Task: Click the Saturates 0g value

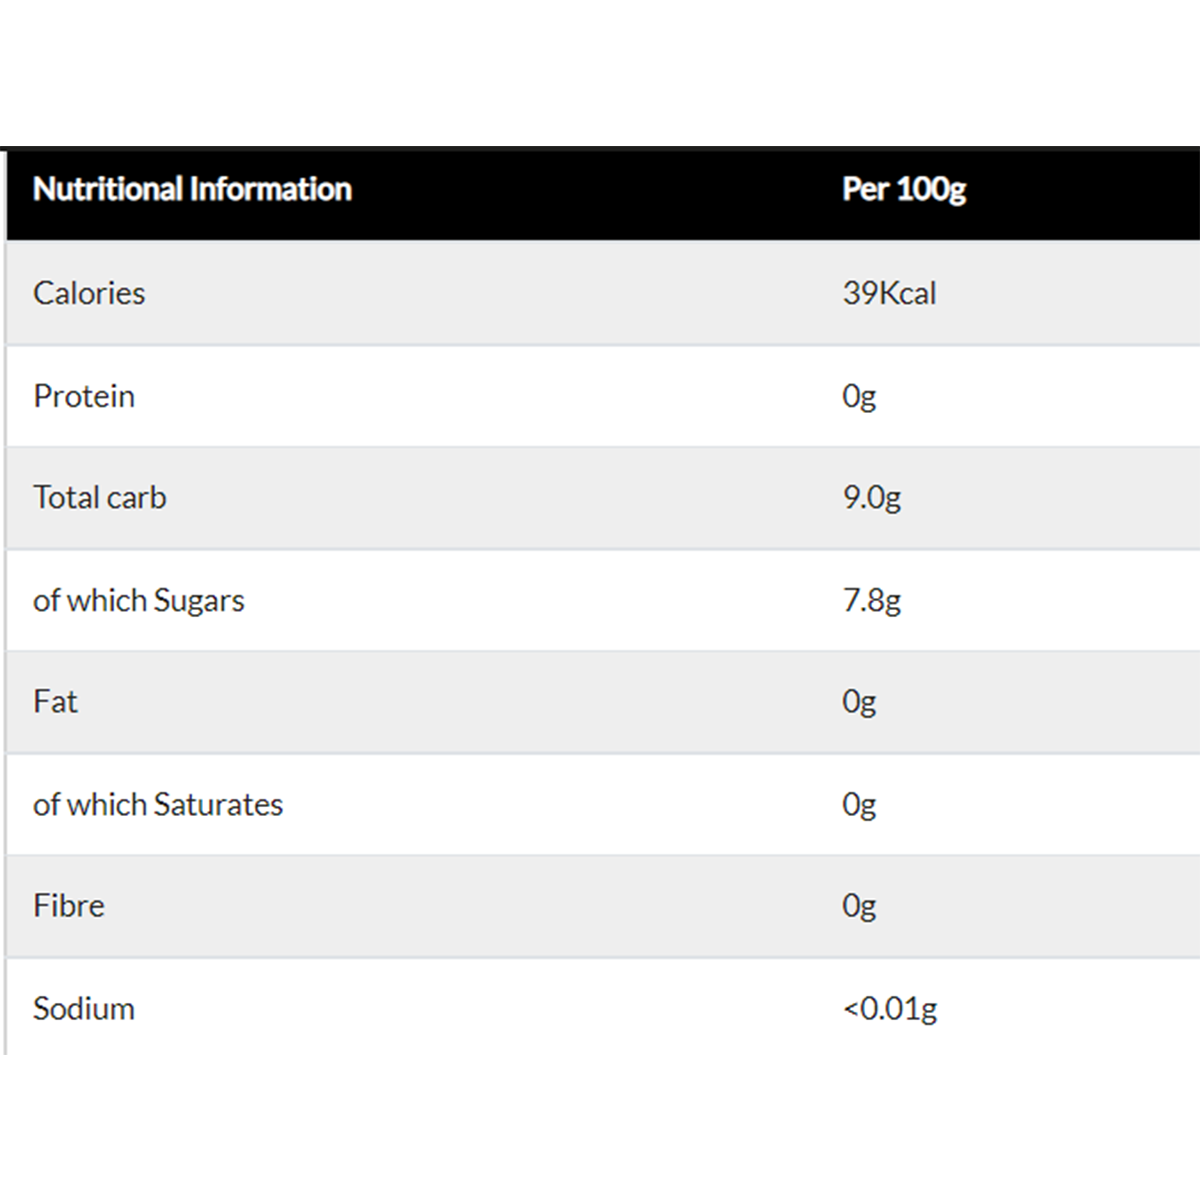Action: [x=859, y=804]
